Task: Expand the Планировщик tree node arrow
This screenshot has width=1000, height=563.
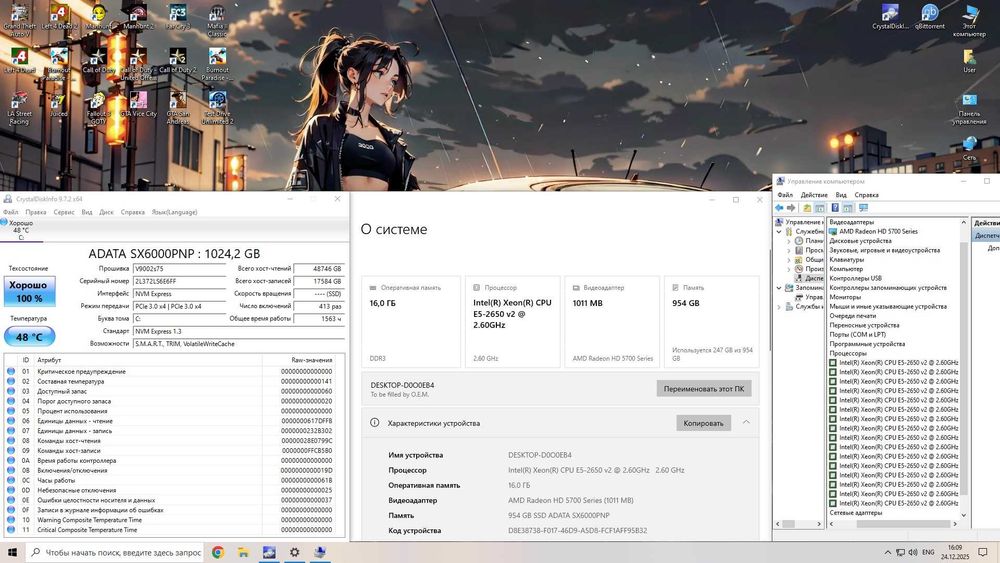Action: point(789,241)
